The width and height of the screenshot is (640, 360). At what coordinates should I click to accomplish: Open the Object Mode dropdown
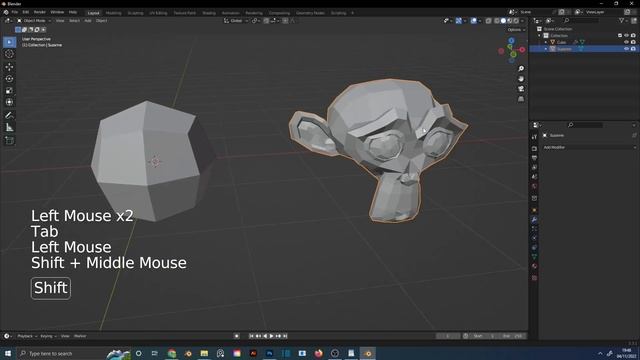point(34,21)
